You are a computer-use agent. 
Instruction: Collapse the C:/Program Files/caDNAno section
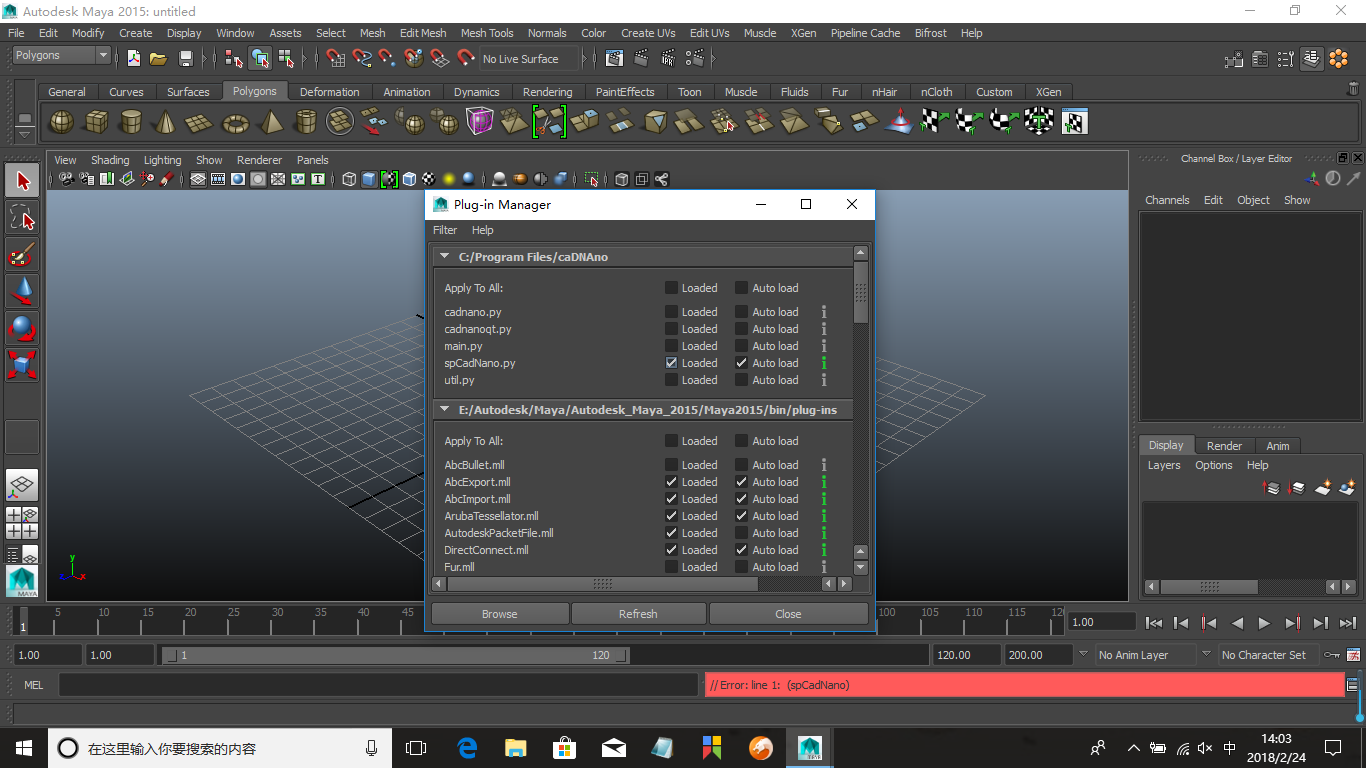pos(445,257)
